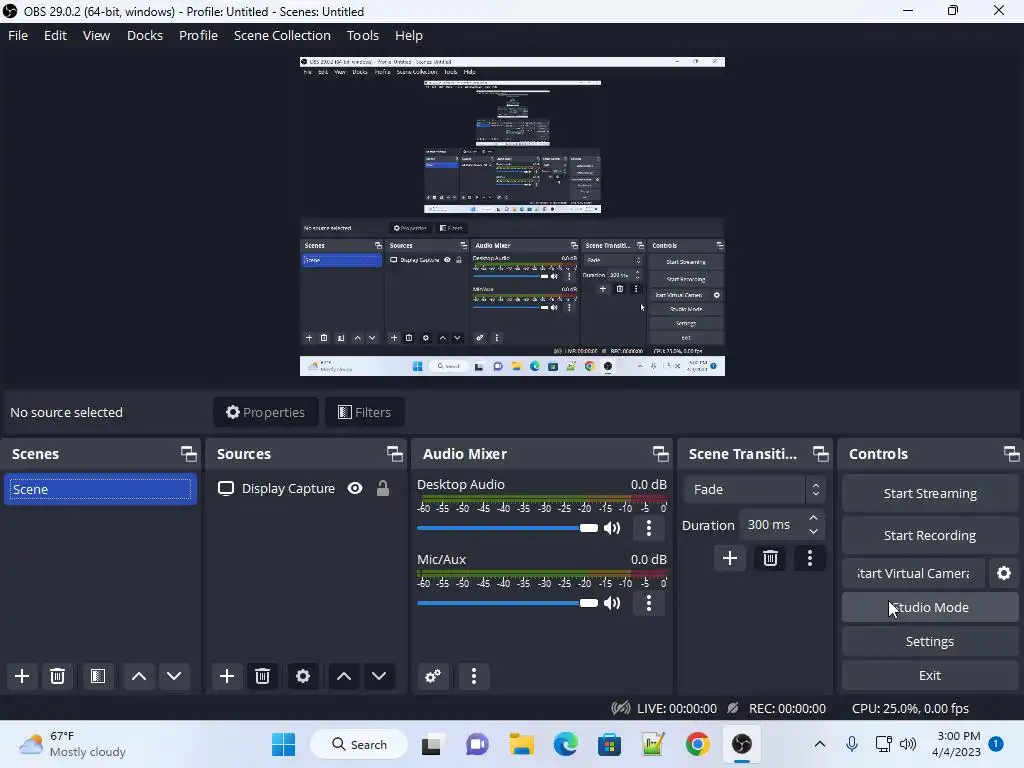Screen dimensions: 1024x768
Task: Click the preview canvas thumbnail
Action: coord(512,216)
